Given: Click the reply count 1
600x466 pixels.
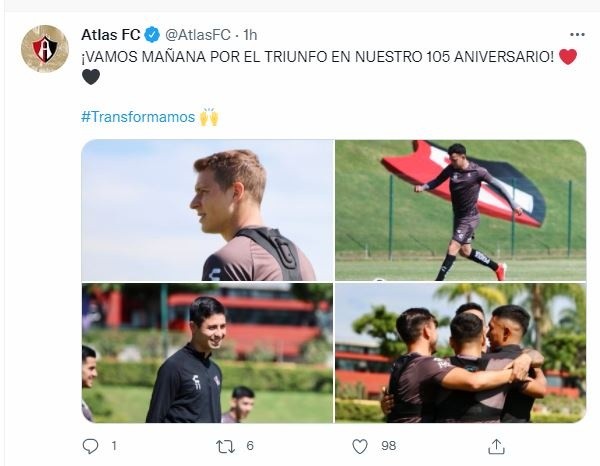Looking at the screenshot, I should (114, 446).
